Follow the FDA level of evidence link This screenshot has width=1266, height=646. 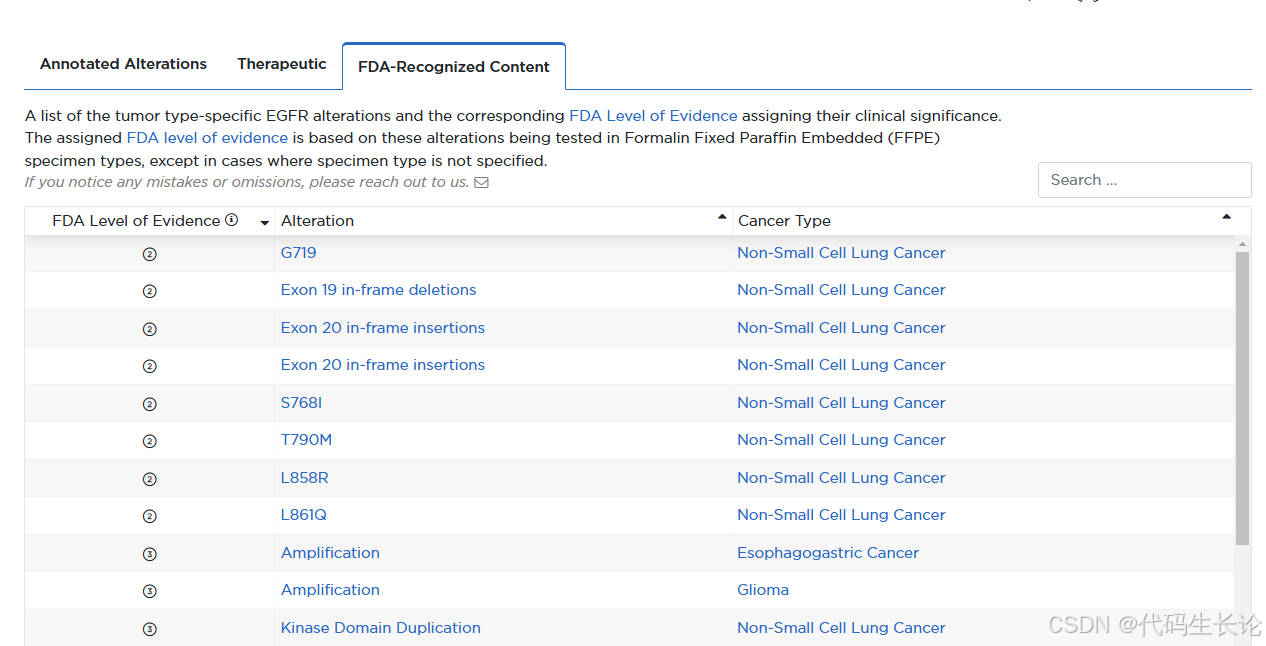(207, 138)
